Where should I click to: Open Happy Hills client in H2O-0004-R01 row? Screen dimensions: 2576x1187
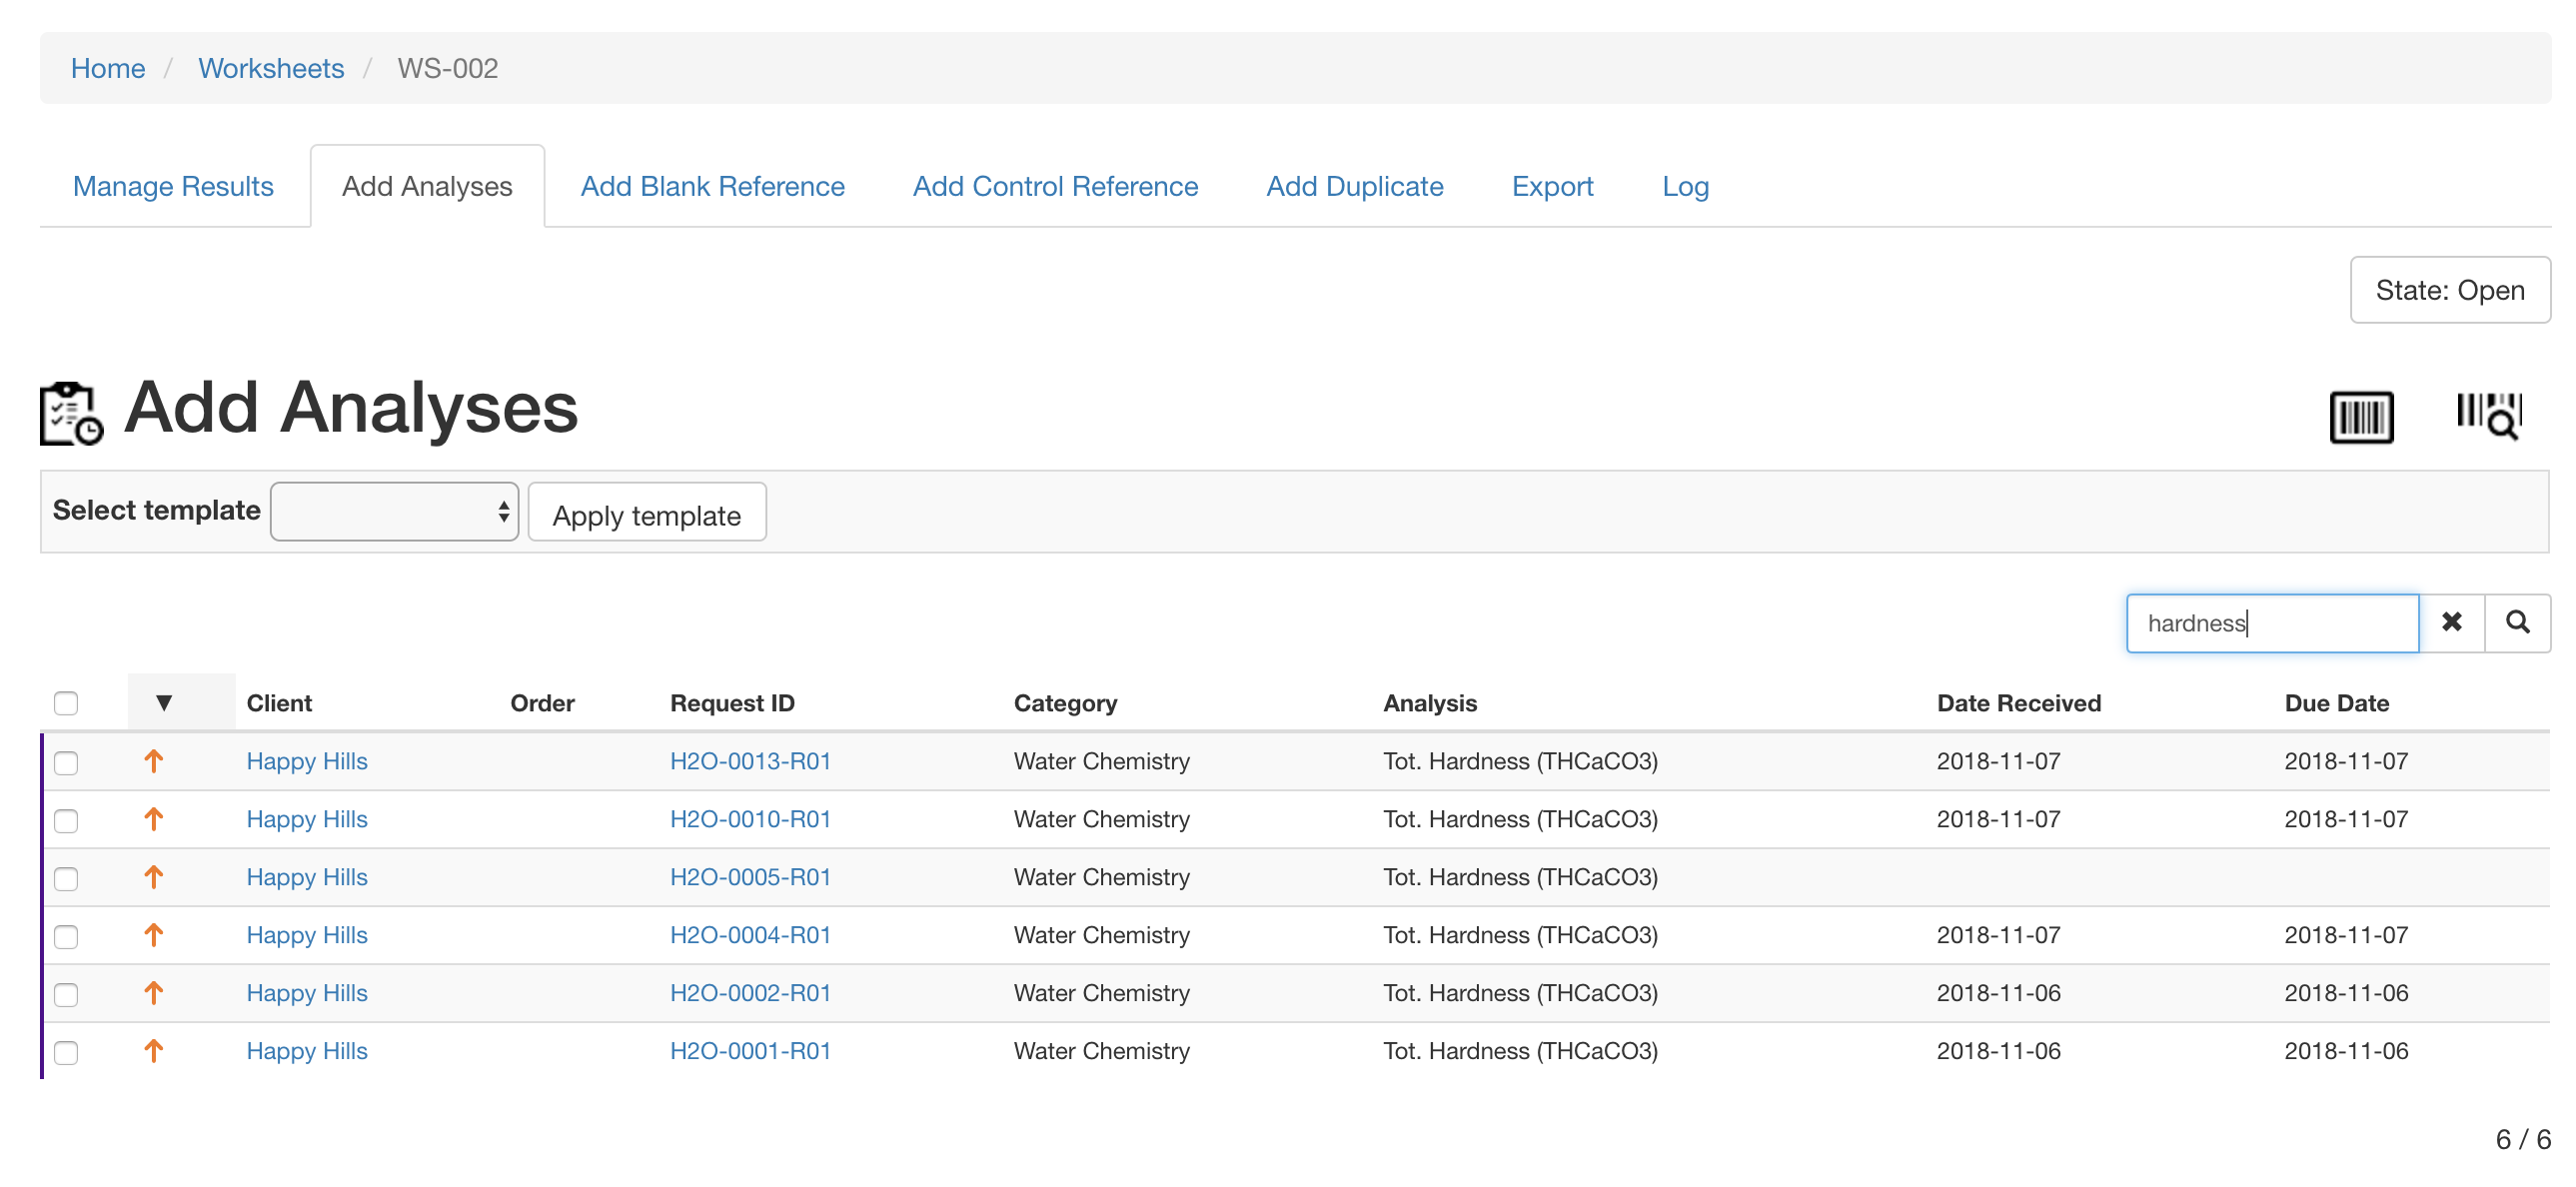coord(307,935)
